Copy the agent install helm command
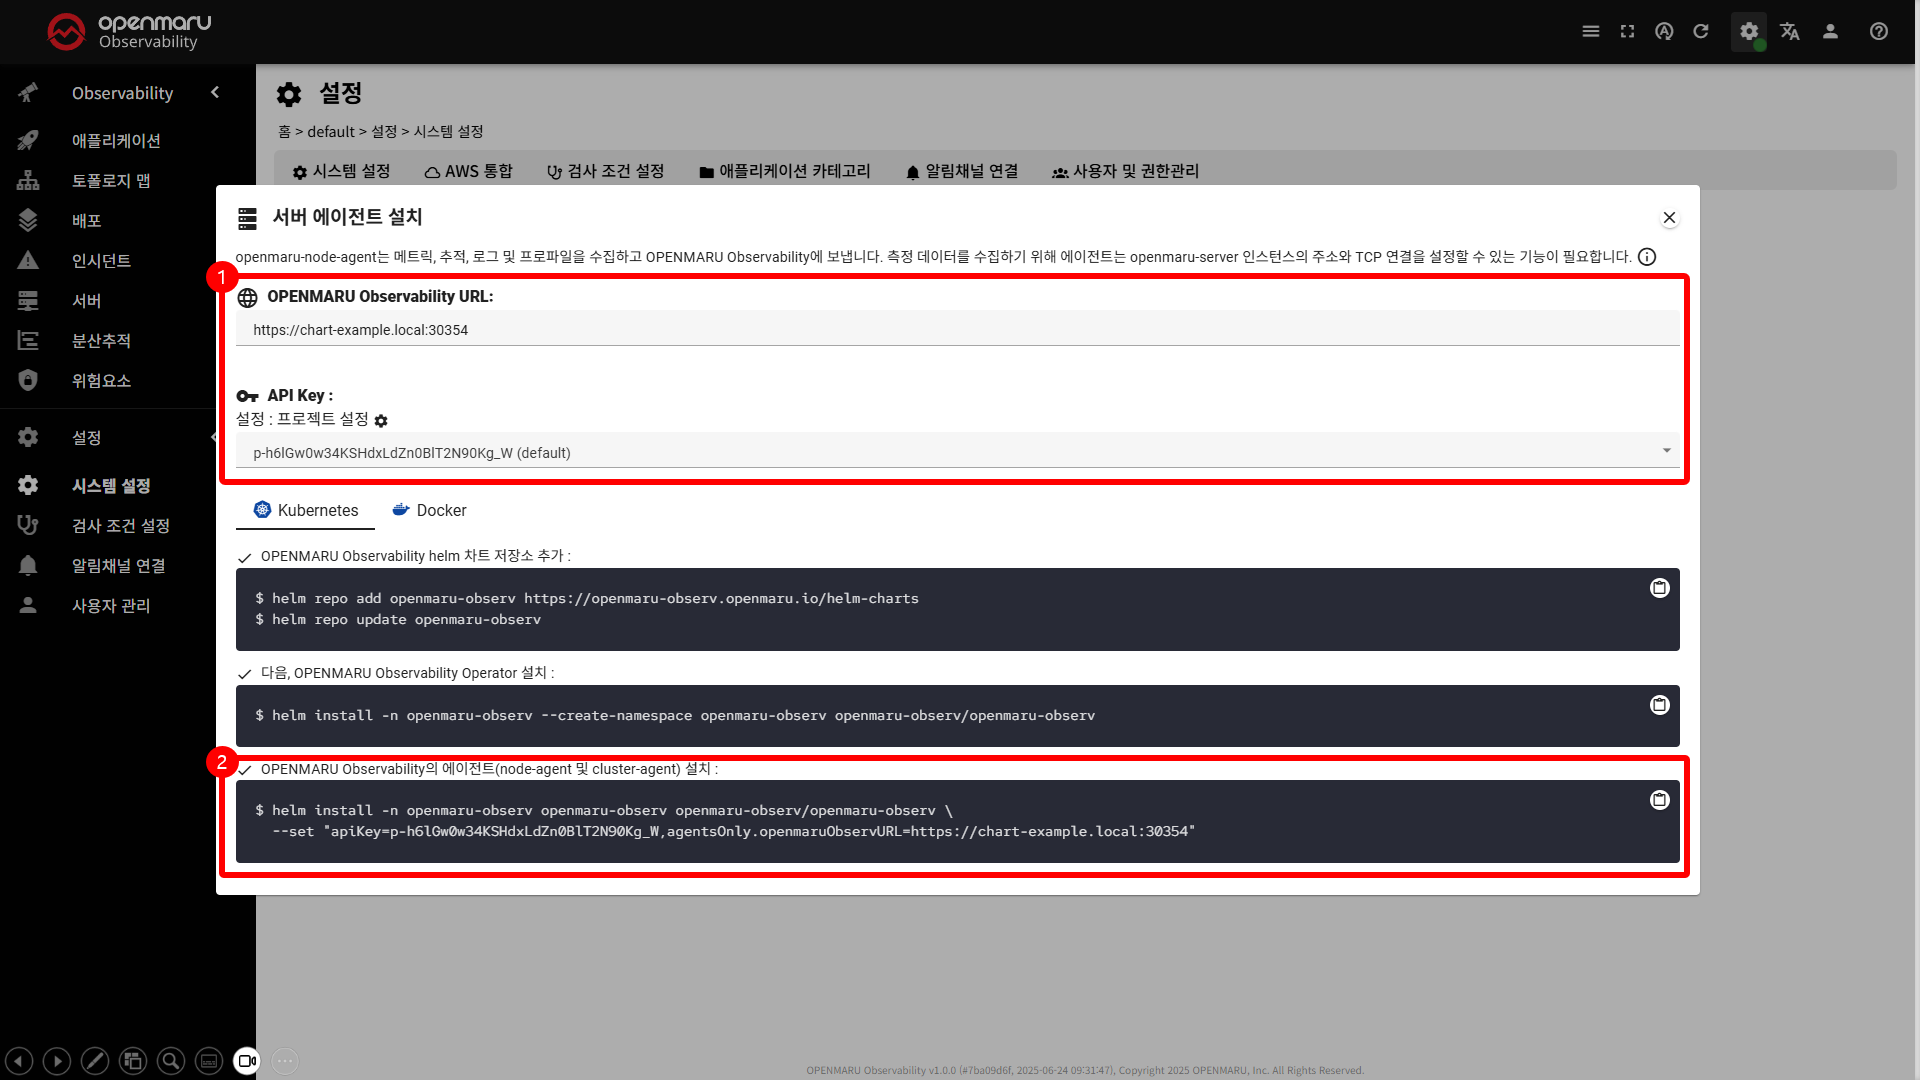Screen dimensions: 1920x1080 point(1659,800)
